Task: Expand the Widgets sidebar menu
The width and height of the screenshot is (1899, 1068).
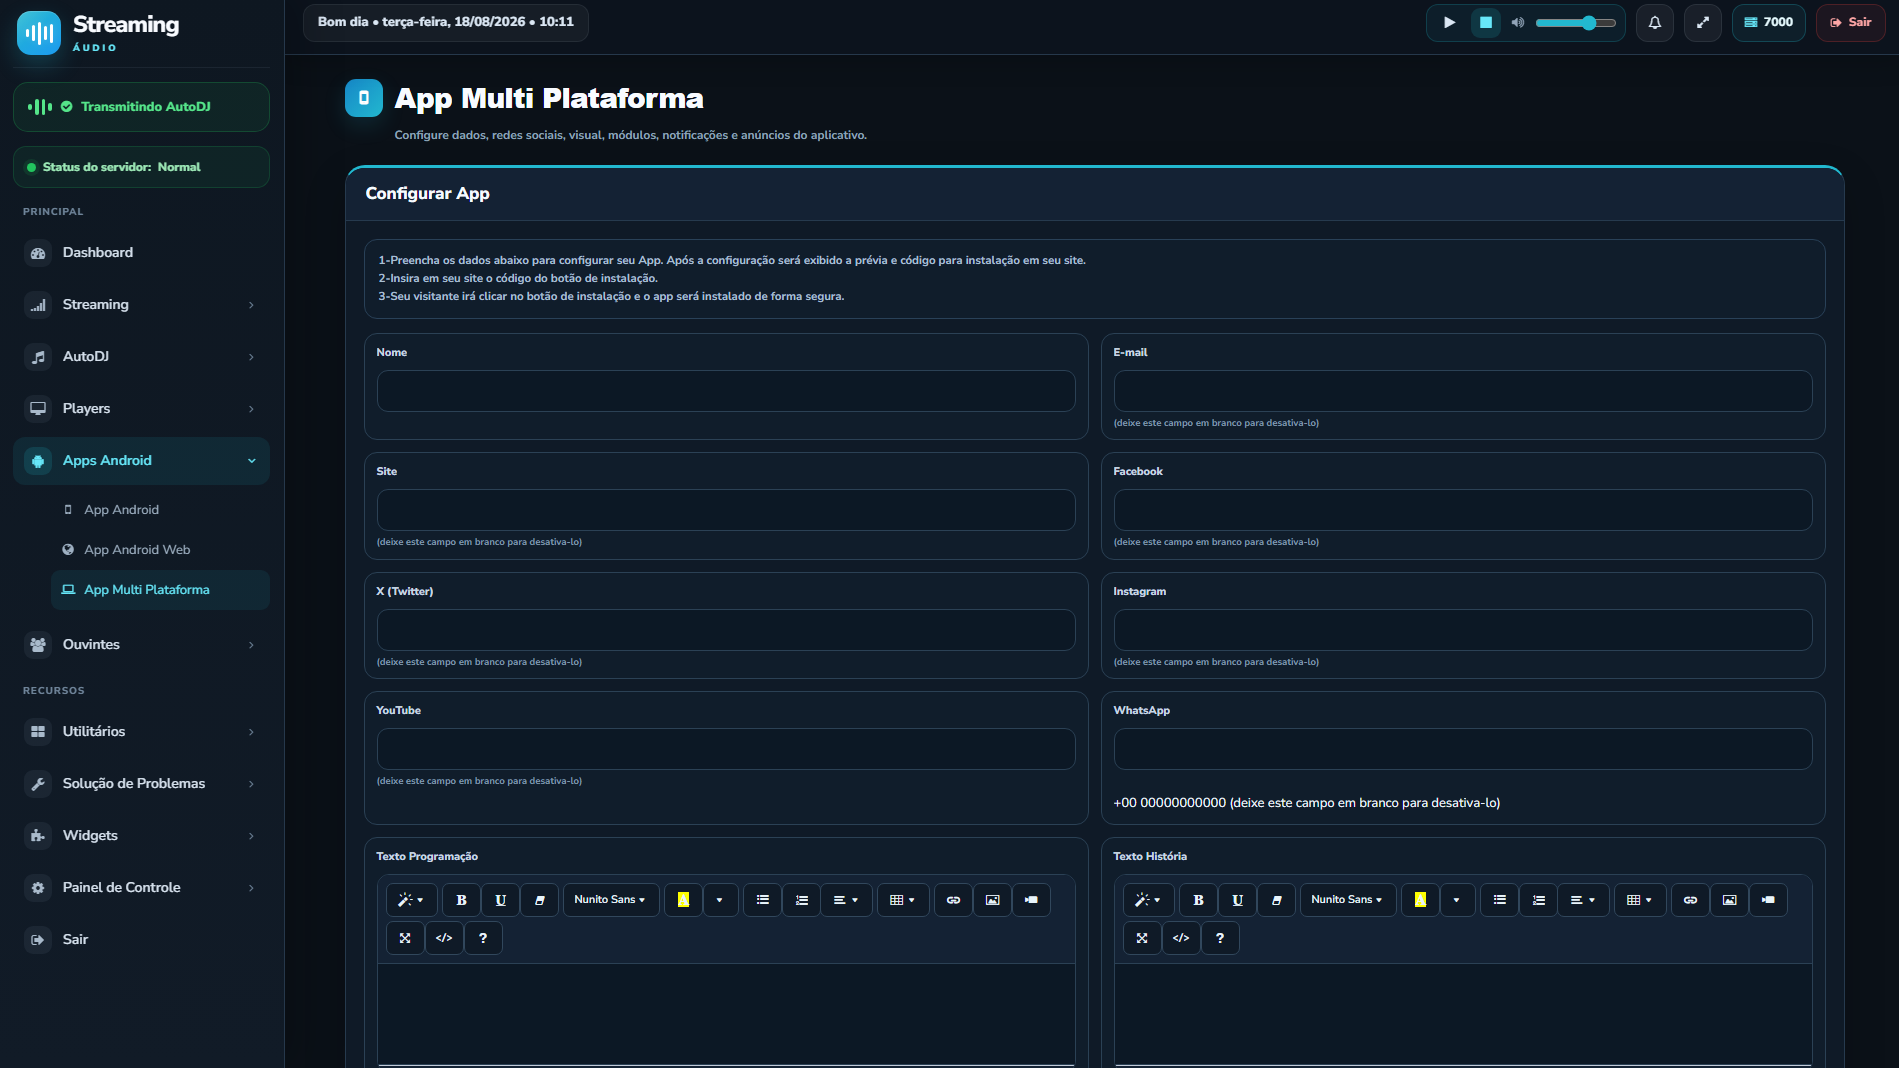Action: point(141,836)
